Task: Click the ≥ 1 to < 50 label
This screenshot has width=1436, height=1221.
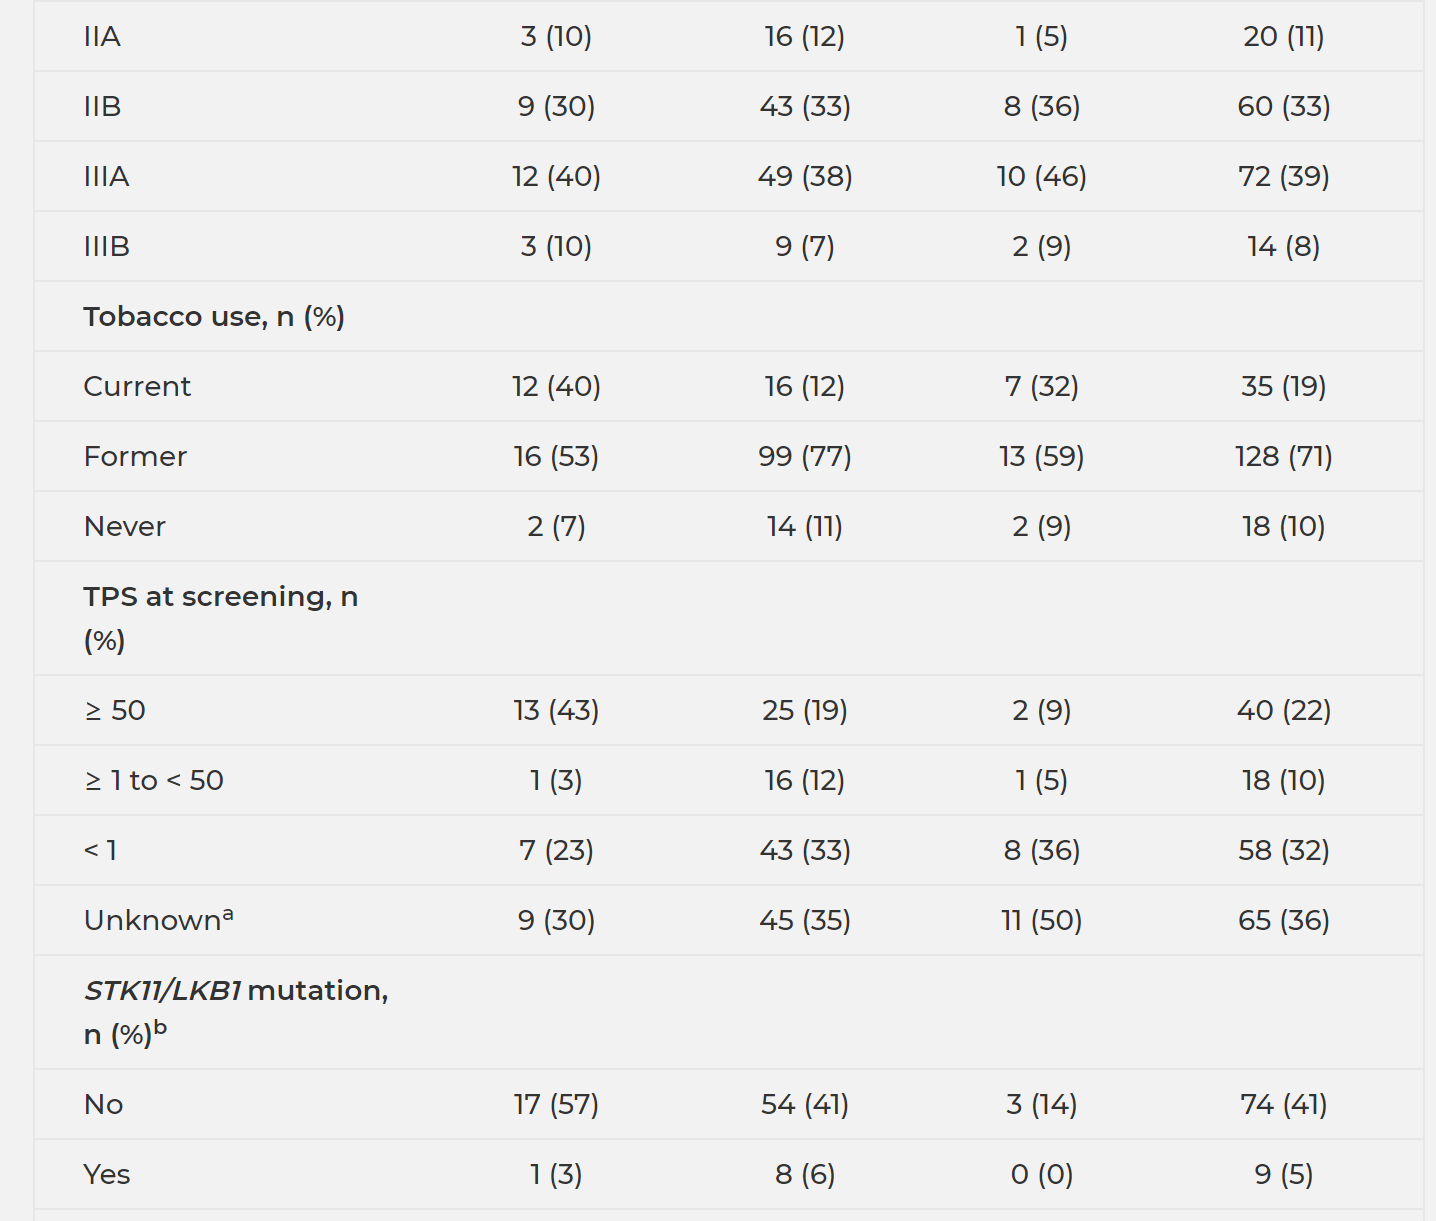Action: pyautogui.click(x=154, y=781)
